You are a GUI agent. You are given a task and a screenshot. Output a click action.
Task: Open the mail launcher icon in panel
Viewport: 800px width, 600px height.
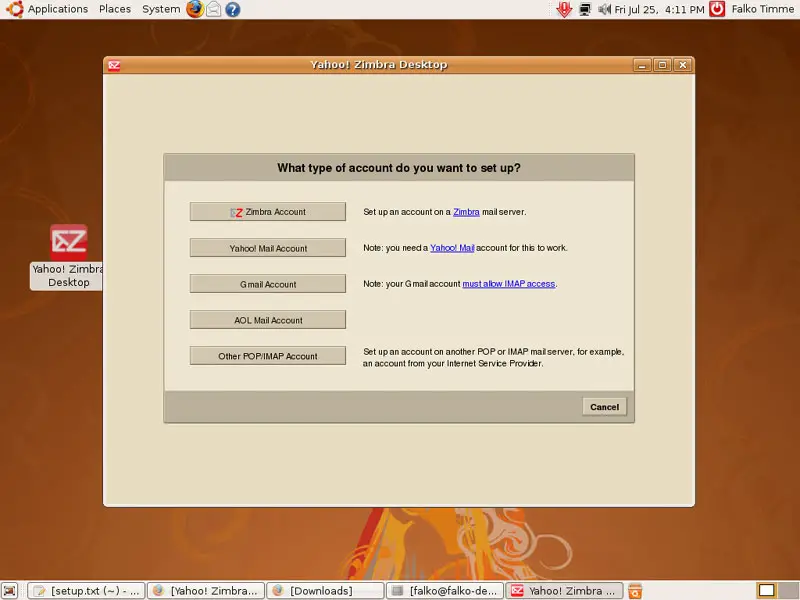click(214, 9)
